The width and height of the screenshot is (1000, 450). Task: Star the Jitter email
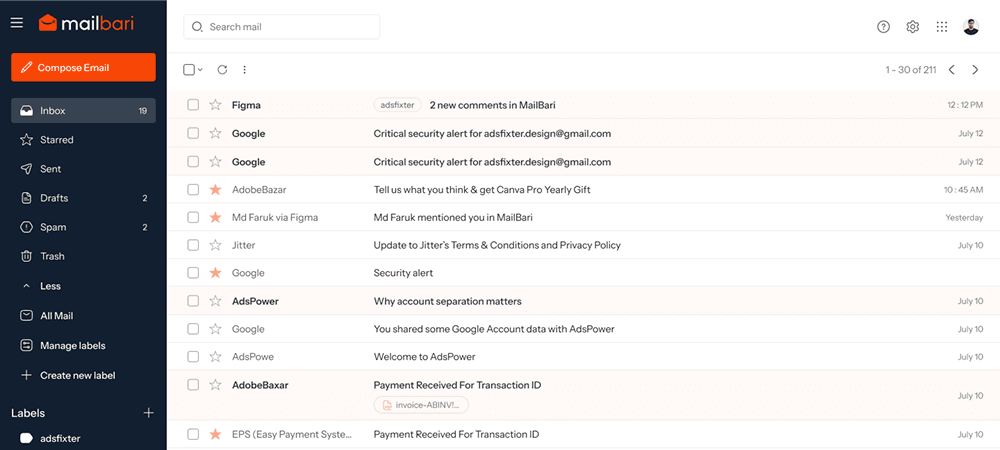tap(216, 245)
